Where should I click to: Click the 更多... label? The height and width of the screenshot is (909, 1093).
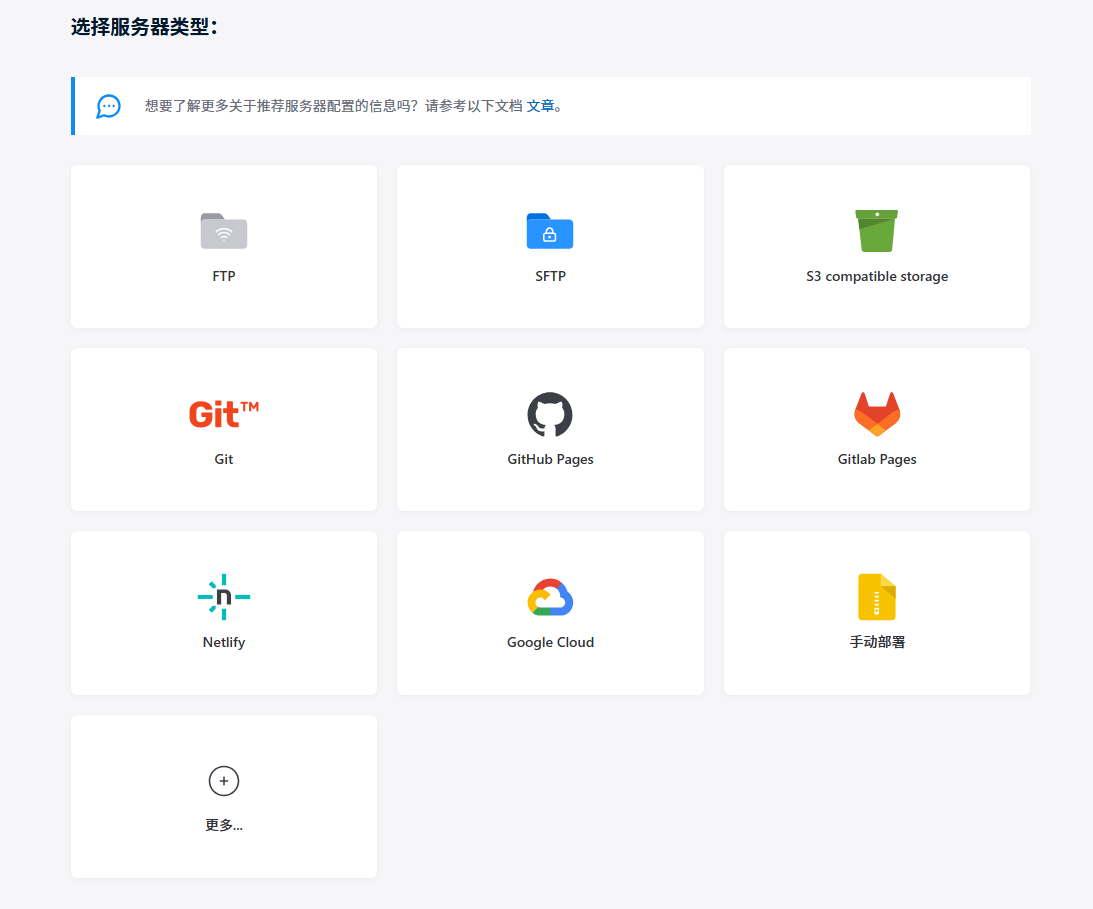tap(224, 826)
